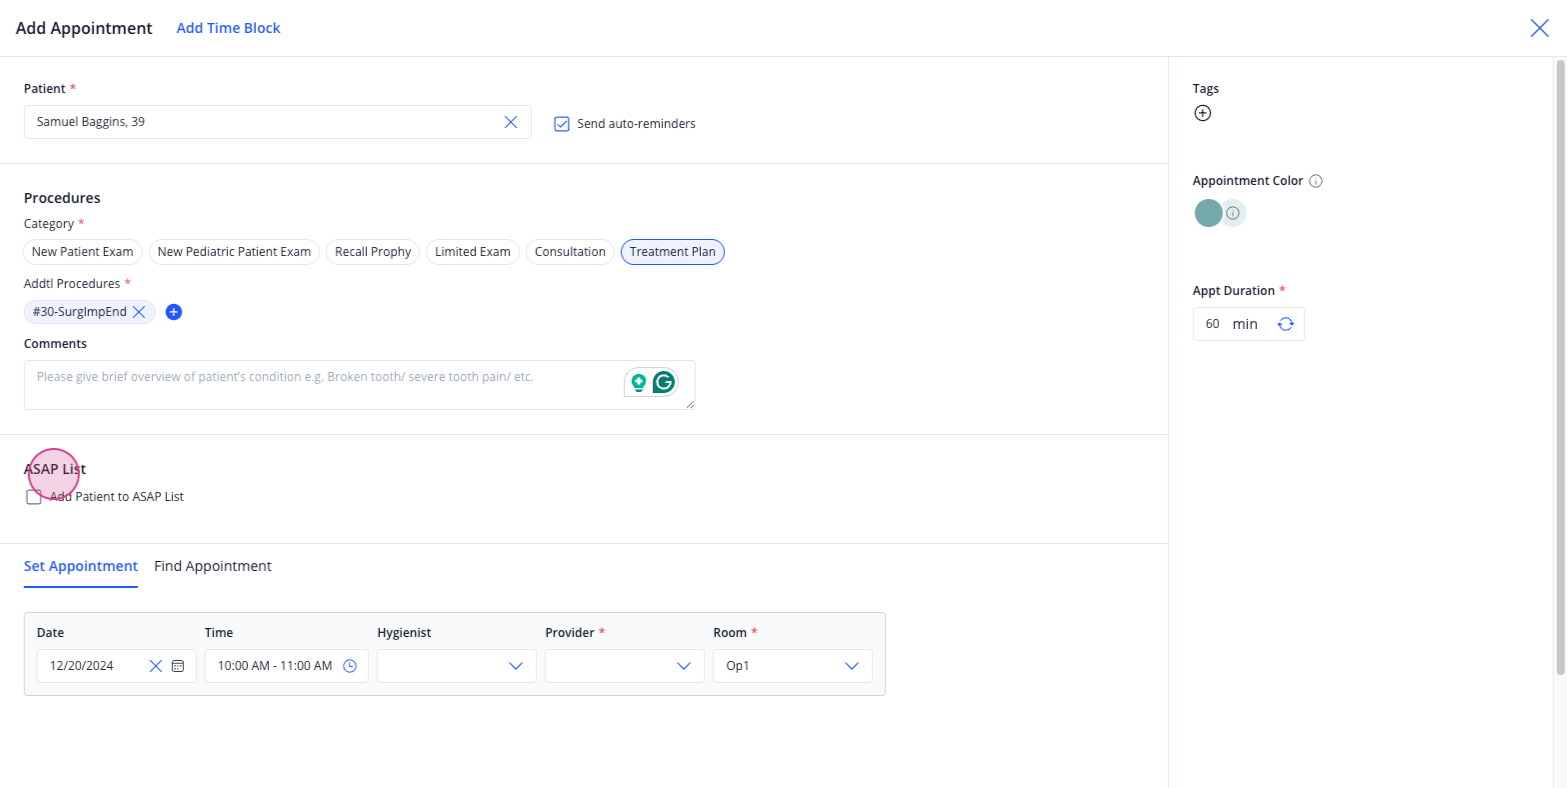
Task: Remove the #30-SurgImpEnd procedure chip
Action: click(139, 312)
